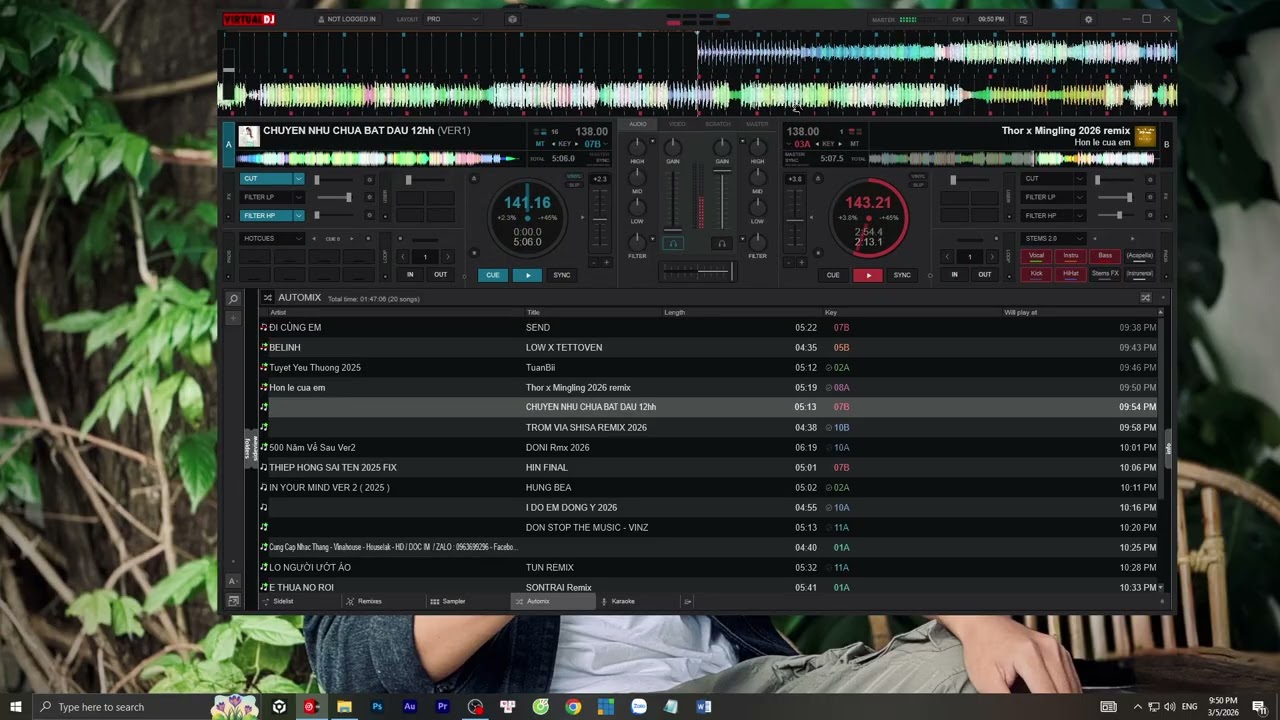Expand CUT effect dropdown on deck B

tap(1079, 179)
